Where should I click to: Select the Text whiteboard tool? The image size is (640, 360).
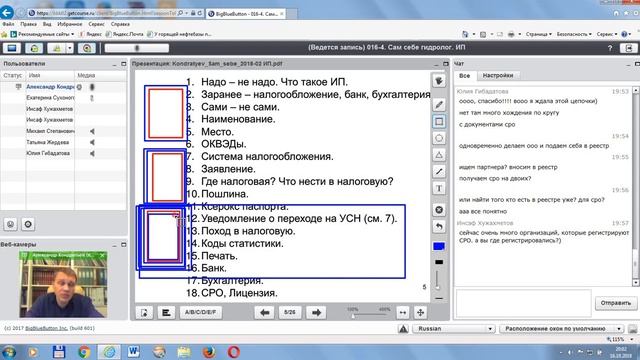pos(439,189)
